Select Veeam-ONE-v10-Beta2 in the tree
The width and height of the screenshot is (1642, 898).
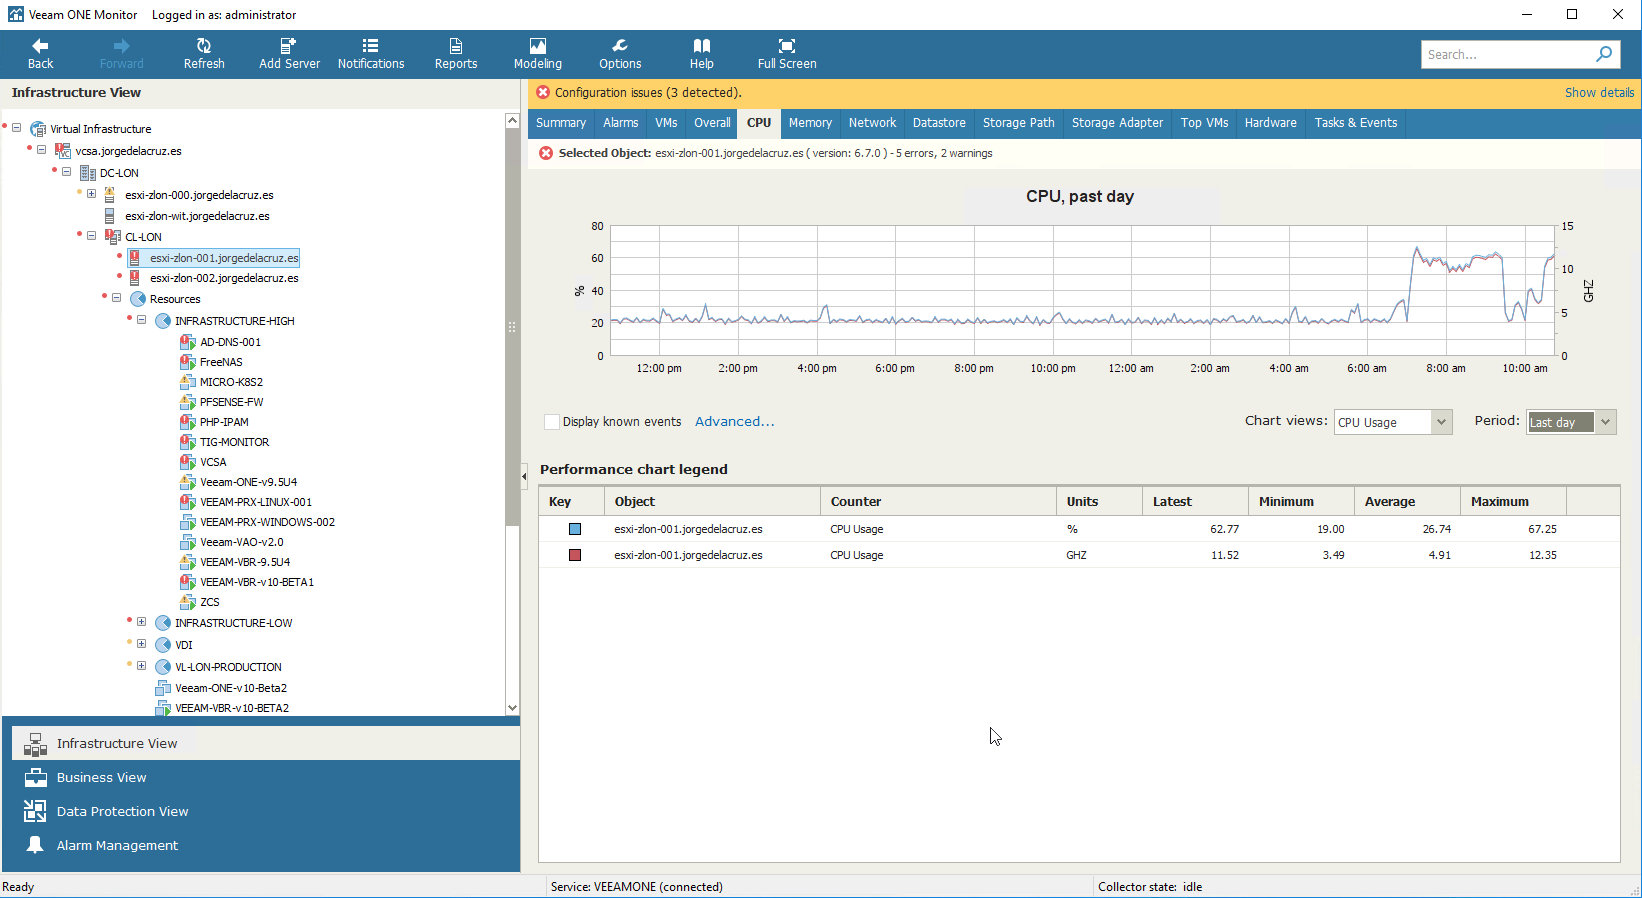[x=231, y=688]
